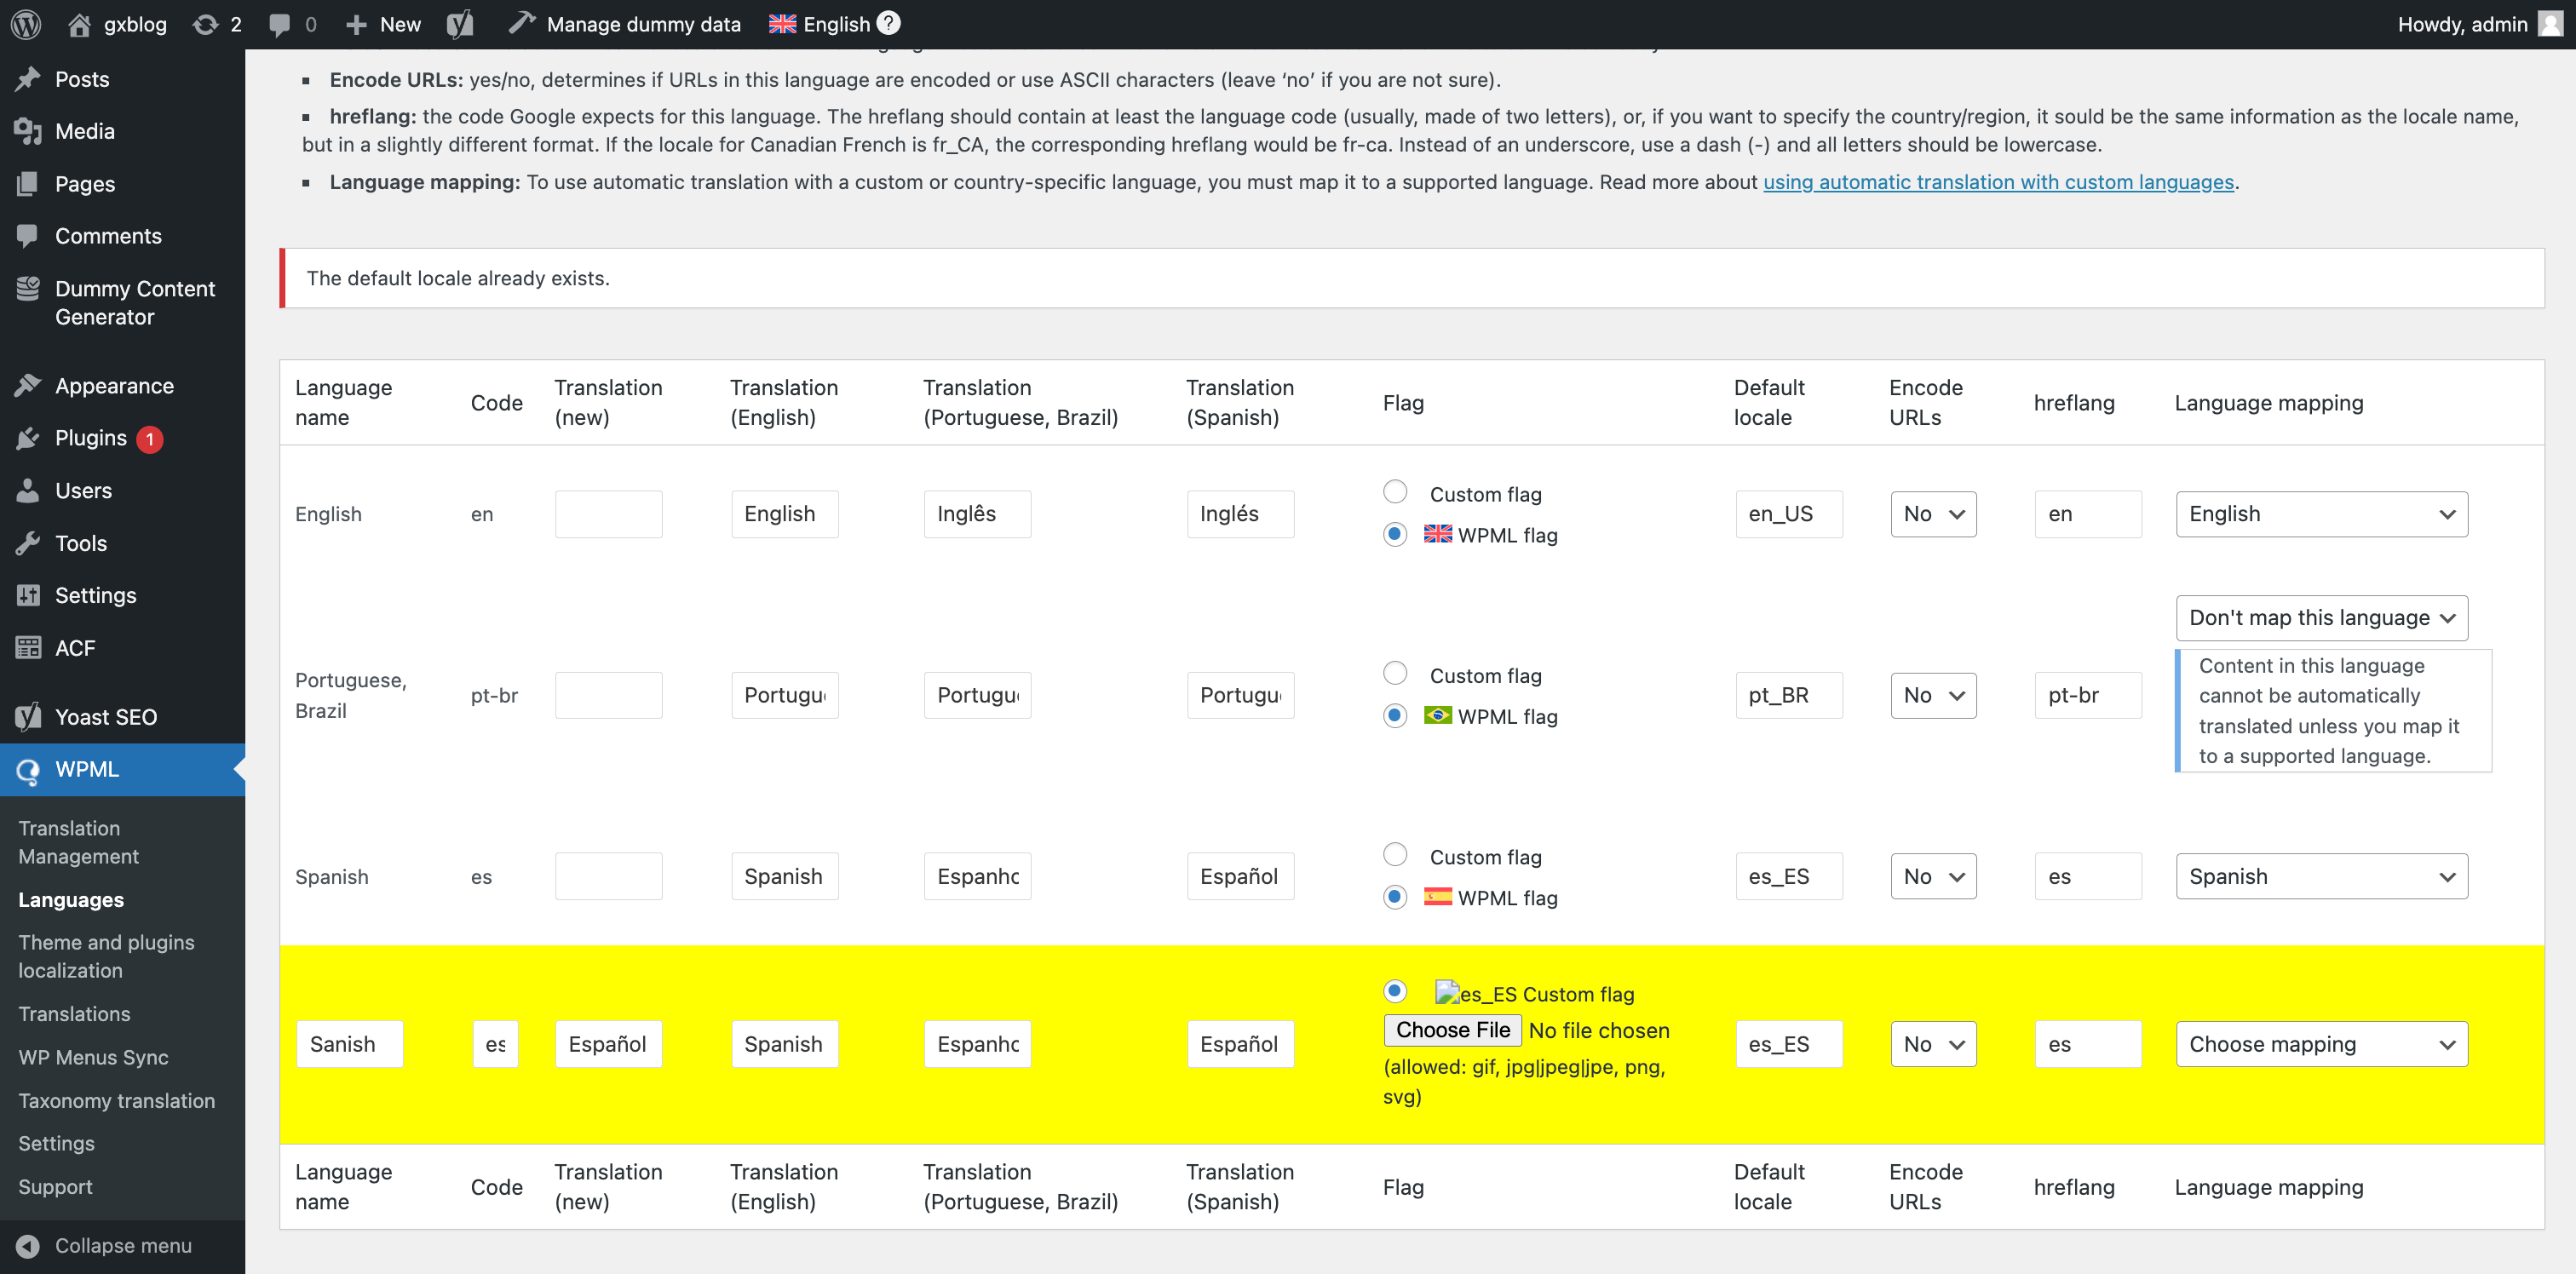The image size is (2576, 1274).
Task: Click the Tools wrench icon
Action: pyautogui.click(x=28, y=543)
